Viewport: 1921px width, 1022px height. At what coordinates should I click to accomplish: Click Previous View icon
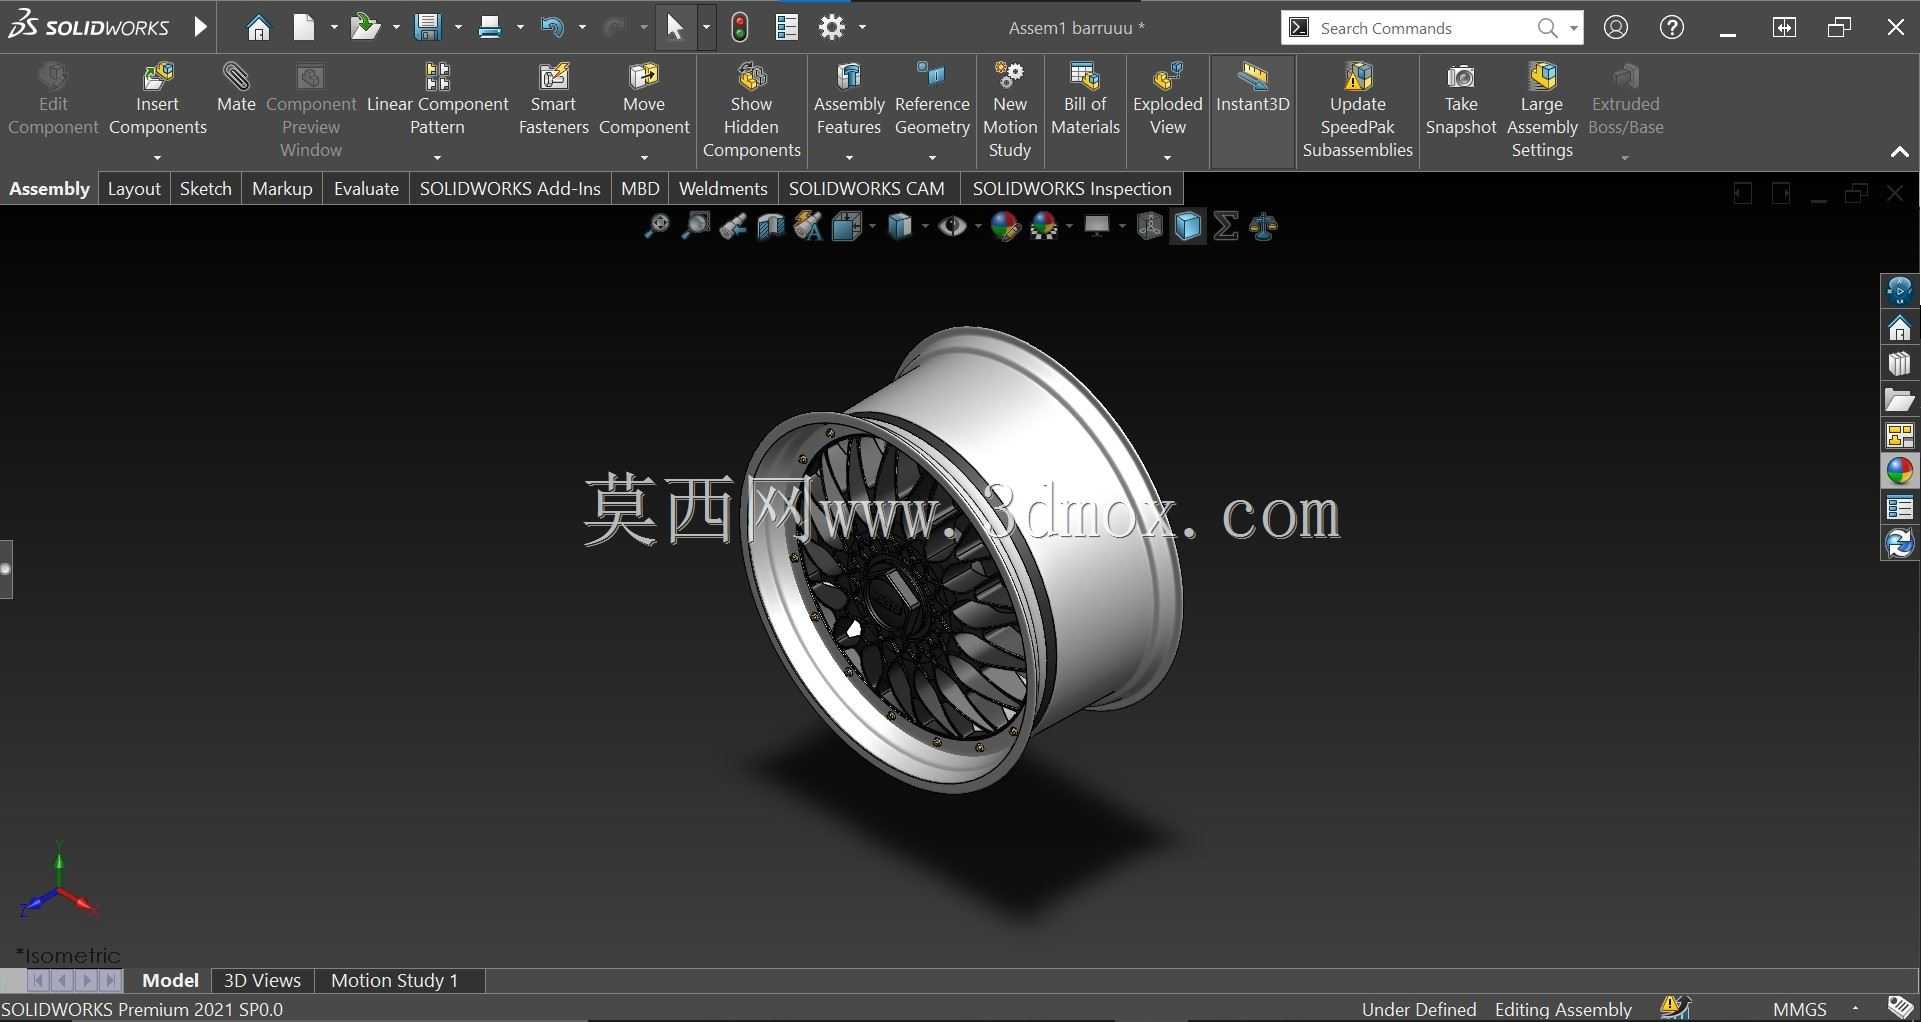point(733,227)
